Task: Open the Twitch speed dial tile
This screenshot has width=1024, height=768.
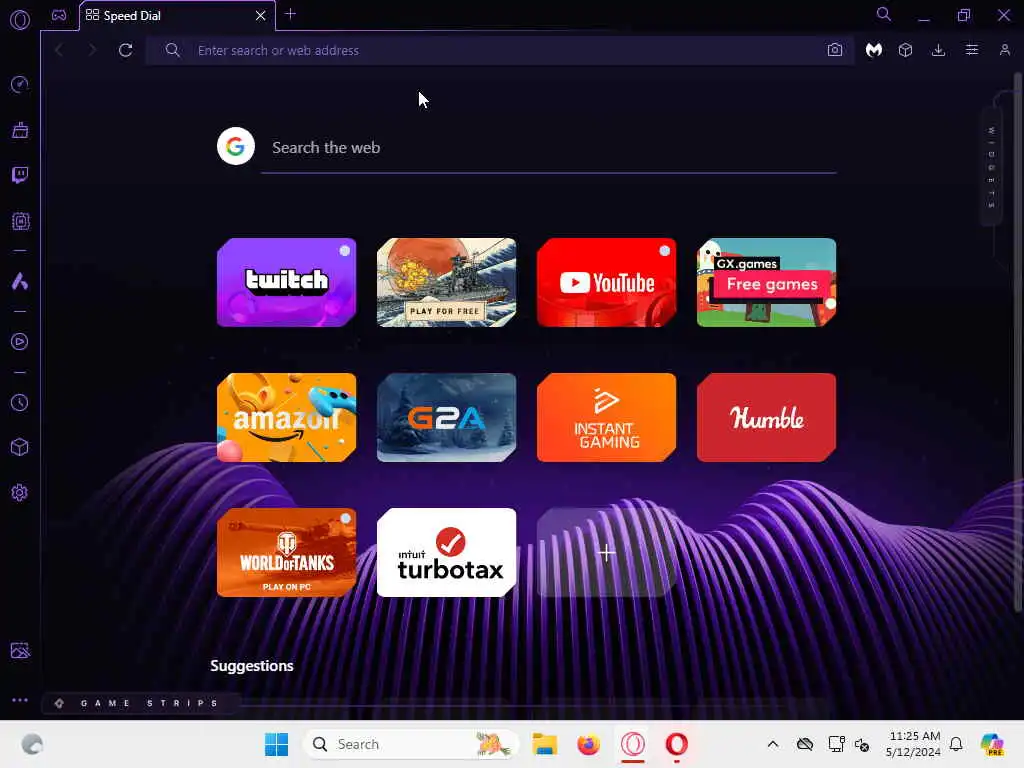Action: [x=287, y=282]
